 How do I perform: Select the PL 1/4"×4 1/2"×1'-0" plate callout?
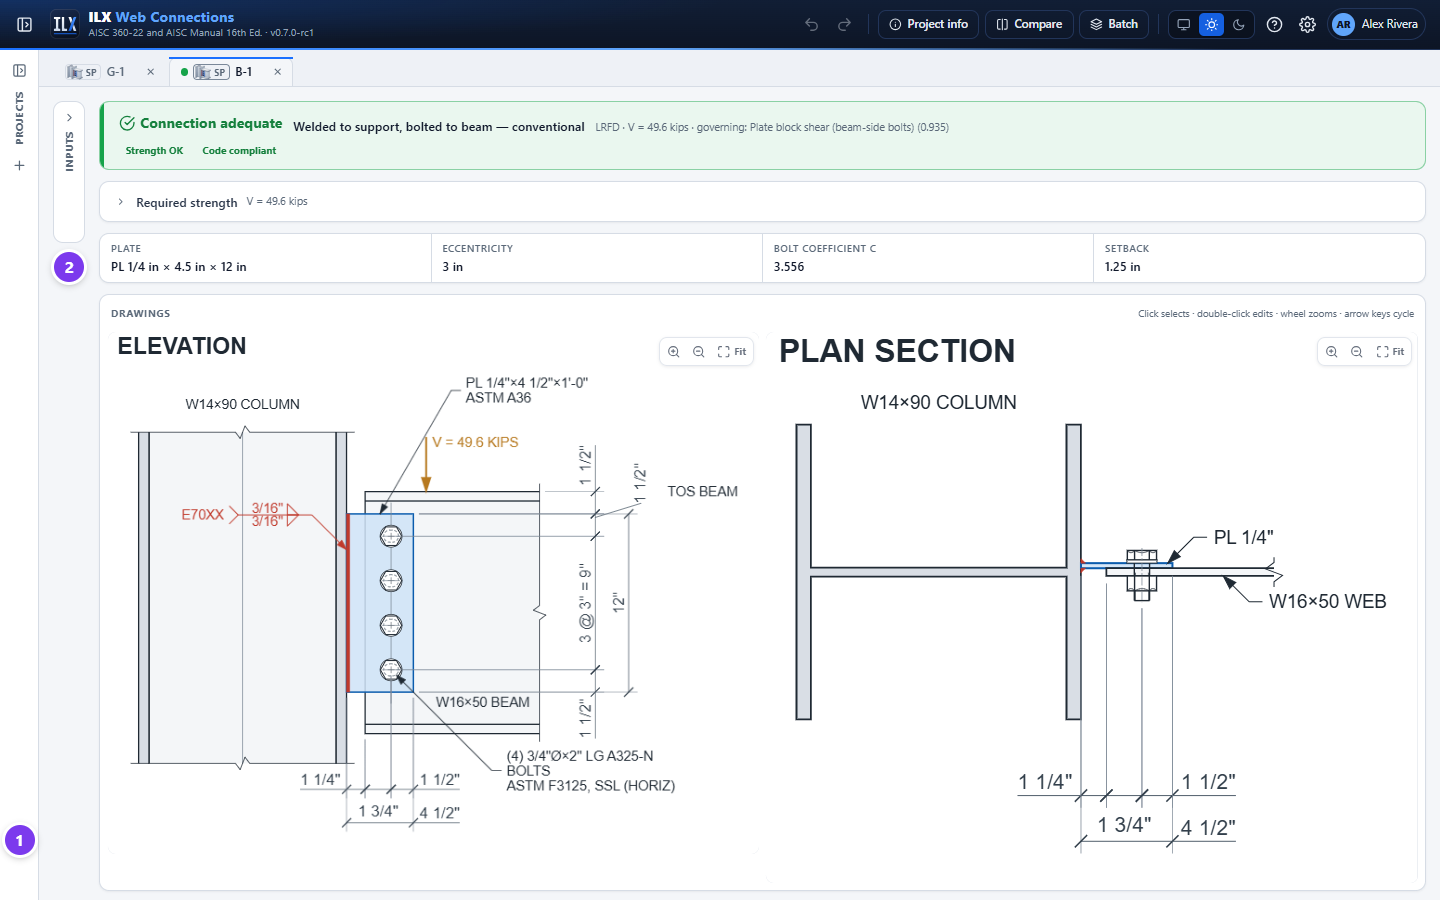click(527, 390)
